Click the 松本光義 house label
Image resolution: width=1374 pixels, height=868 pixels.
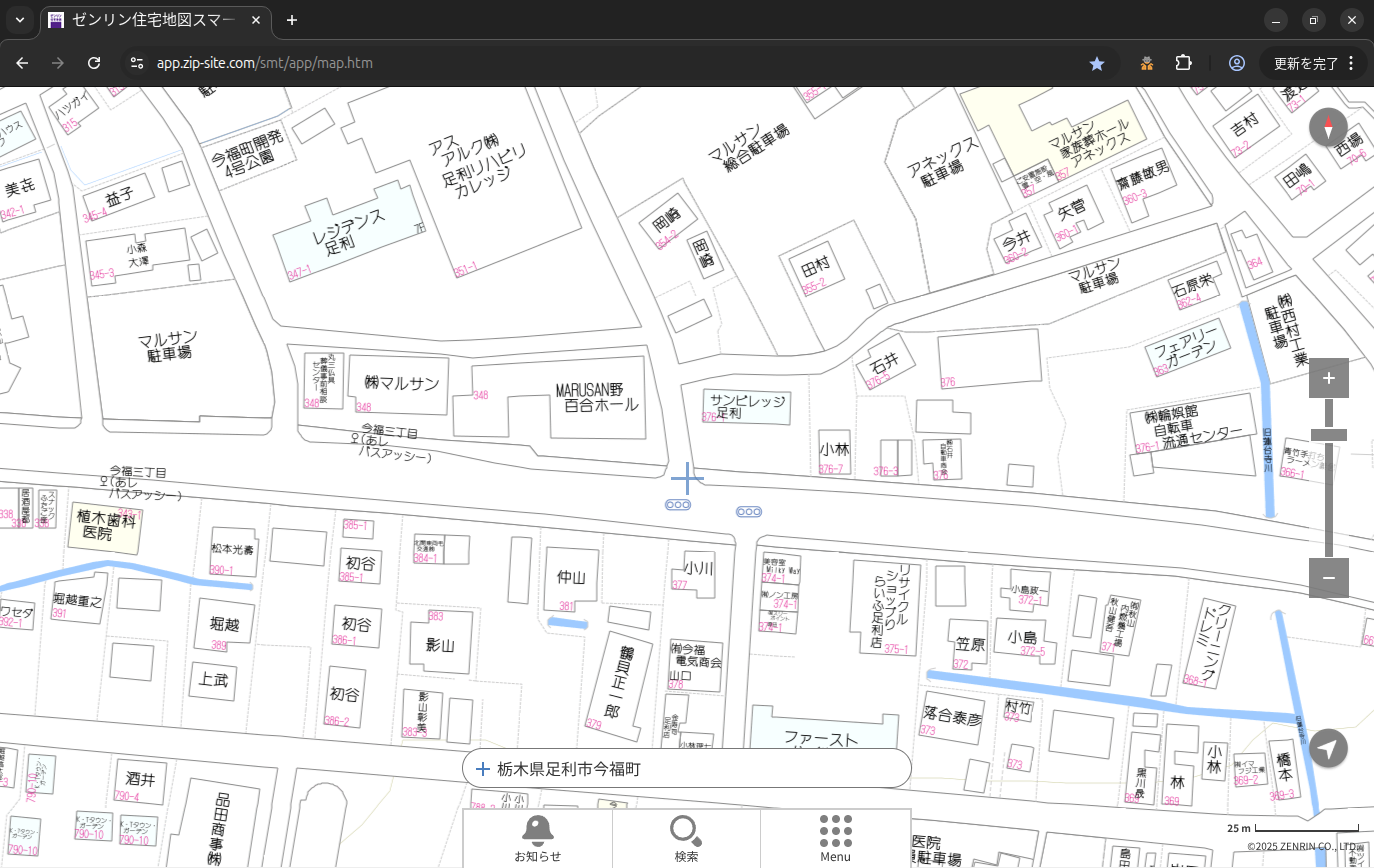(232, 550)
